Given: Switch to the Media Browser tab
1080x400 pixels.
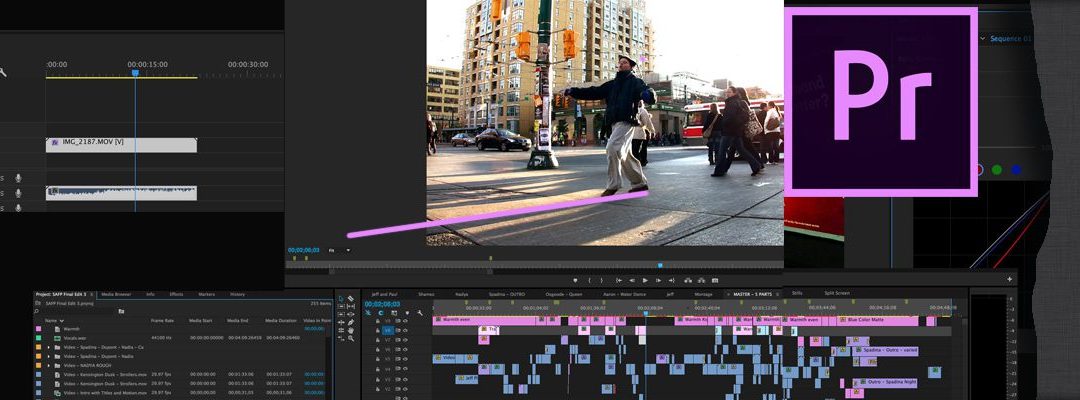Looking at the screenshot, I should (x=116, y=294).
